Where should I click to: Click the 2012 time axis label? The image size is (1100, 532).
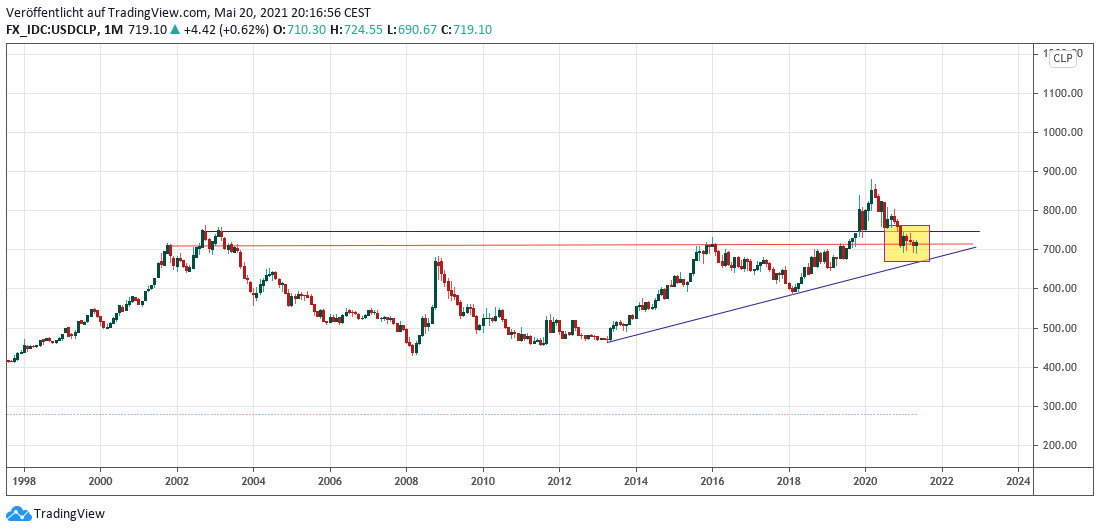(x=559, y=481)
